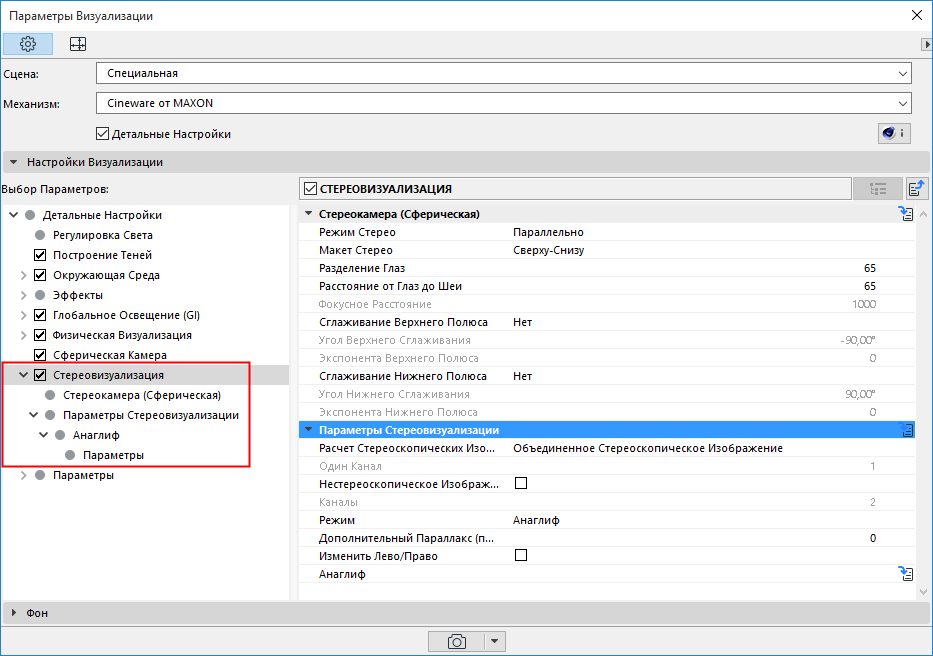Collapse Параметры Стереовизуализации properties group

(308, 429)
